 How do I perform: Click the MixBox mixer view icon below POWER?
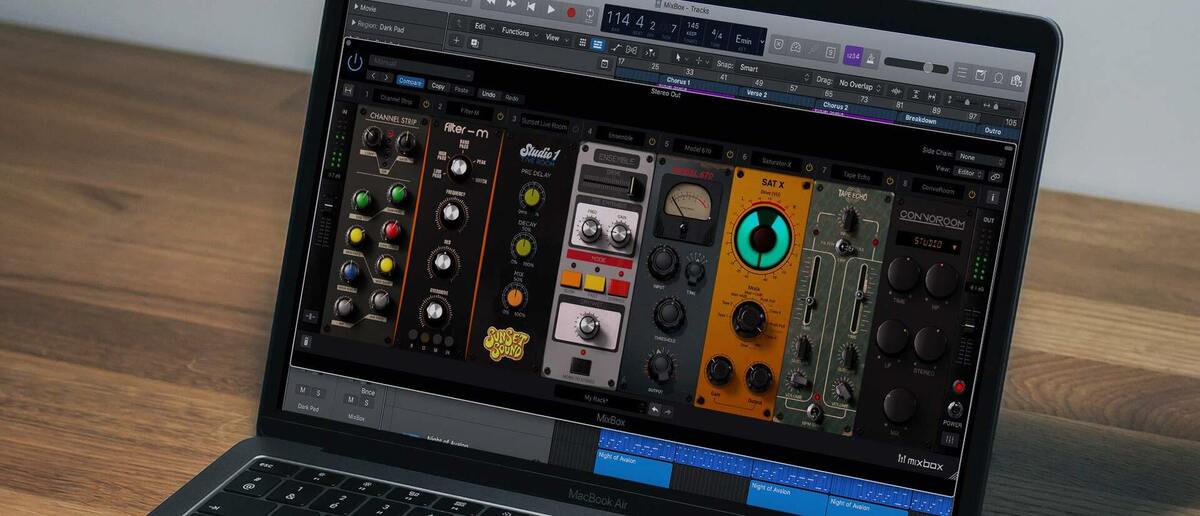[x=952, y=437]
